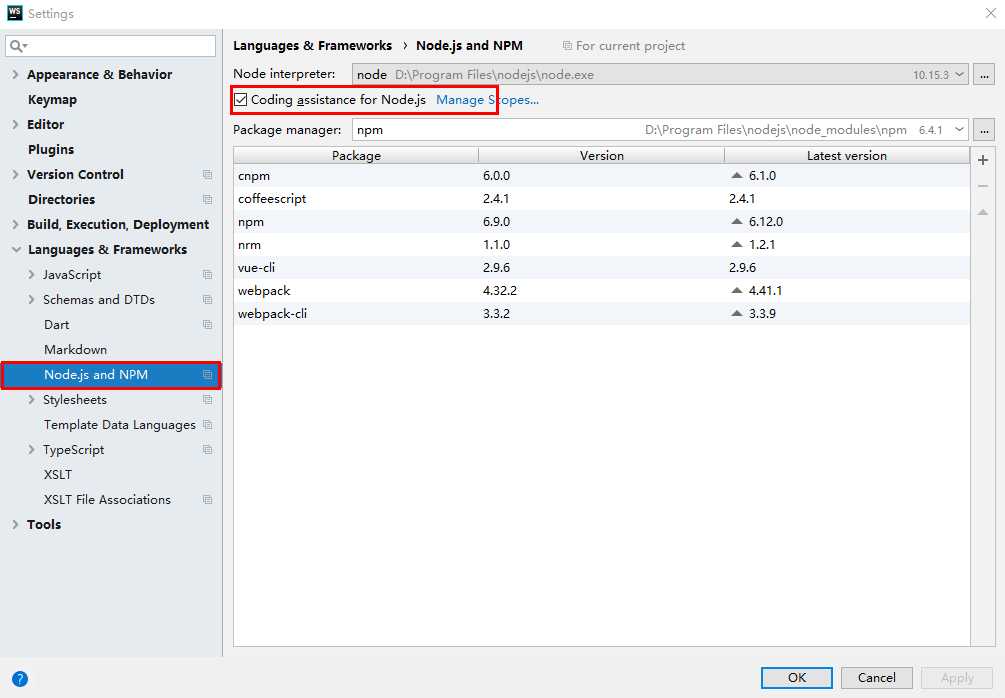The height and width of the screenshot is (698, 1005).
Task: Toggle Coding assistance for Node.js checkbox
Action: pyautogui.click(x=240, y=99)
